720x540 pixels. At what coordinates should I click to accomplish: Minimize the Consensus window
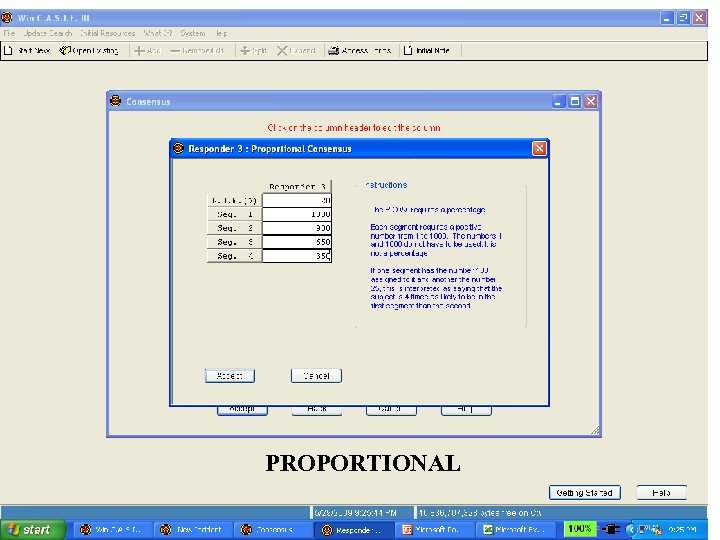(558, 101)
